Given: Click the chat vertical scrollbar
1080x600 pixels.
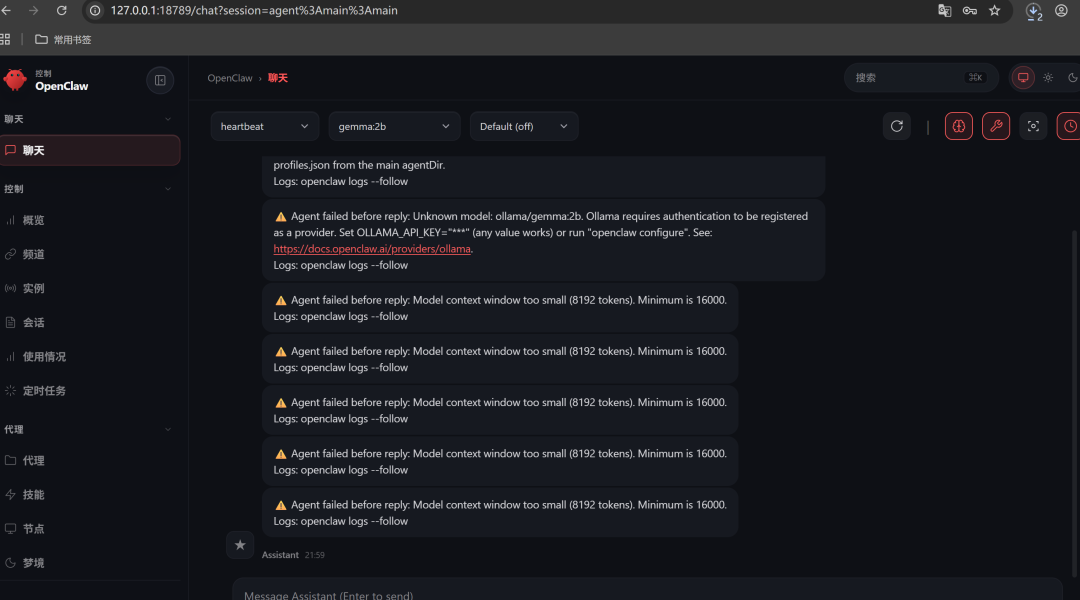Looking at the screenshot, I should [x=1073, y=403].
